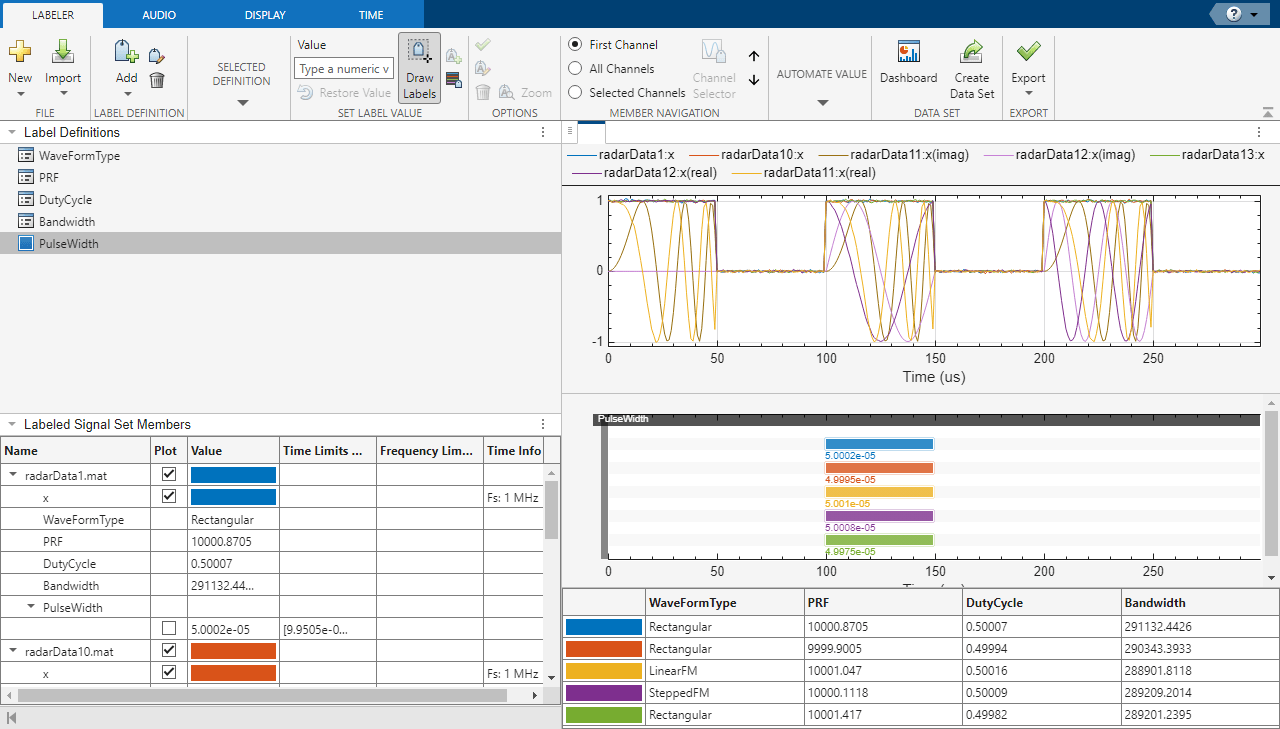This screenshot has height=729, width=1280.
Task: Uncheck Plot box for x under radarData10.mat
Action: click(x=169, y=672)
